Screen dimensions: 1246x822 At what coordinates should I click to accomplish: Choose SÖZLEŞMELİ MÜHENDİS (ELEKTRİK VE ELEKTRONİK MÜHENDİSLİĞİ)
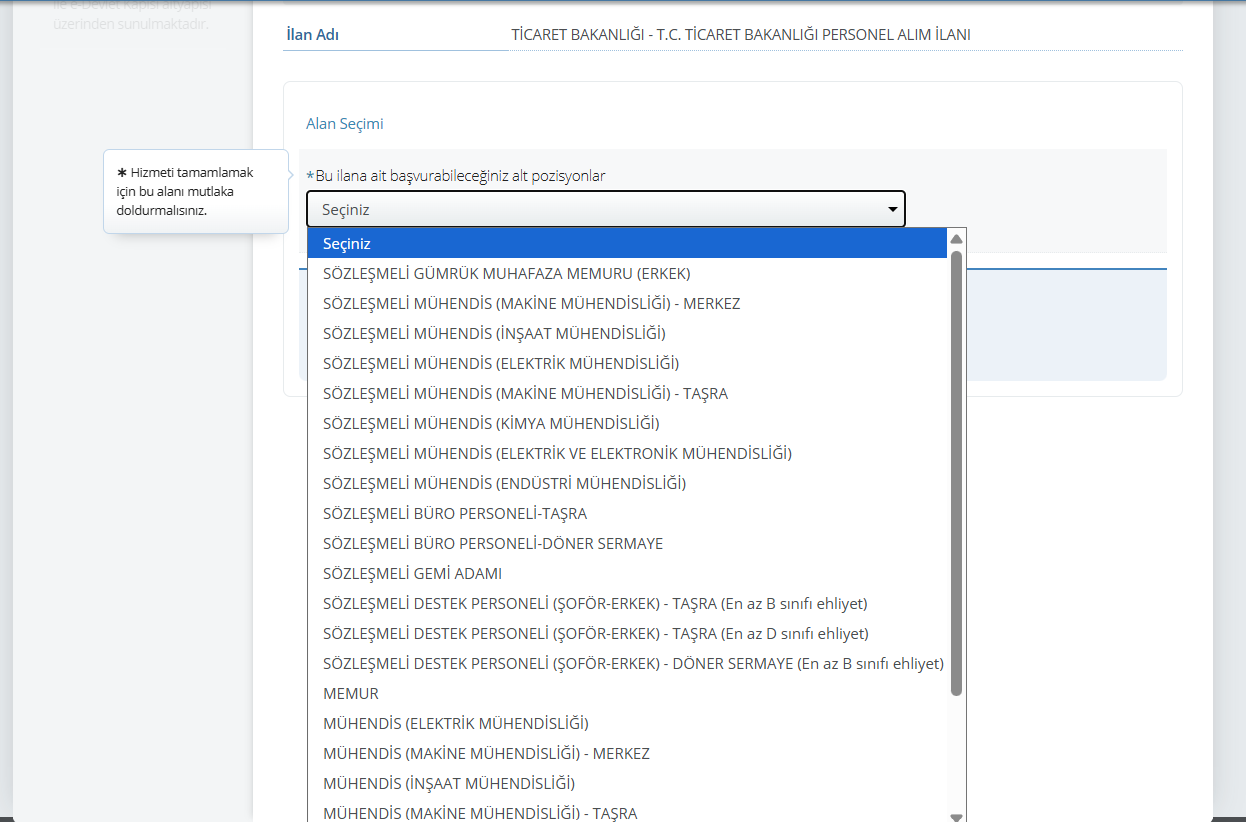557,454
